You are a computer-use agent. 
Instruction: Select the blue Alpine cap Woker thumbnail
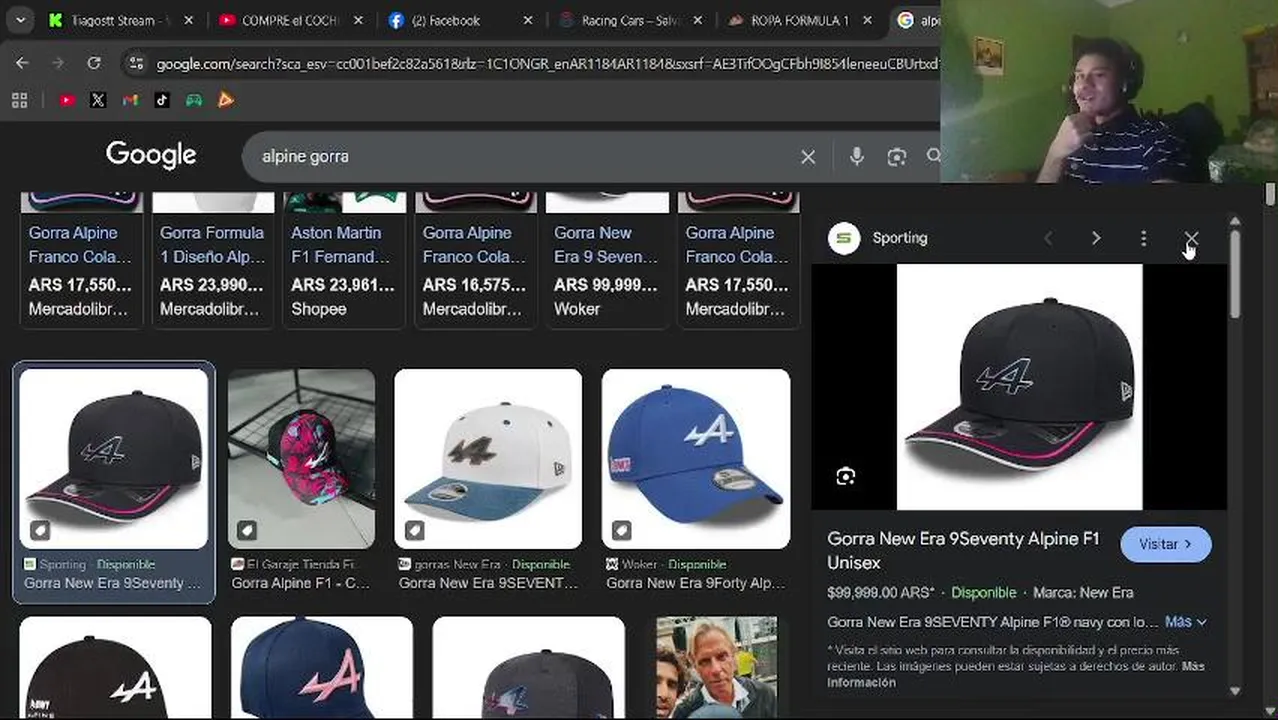[696, 458]
